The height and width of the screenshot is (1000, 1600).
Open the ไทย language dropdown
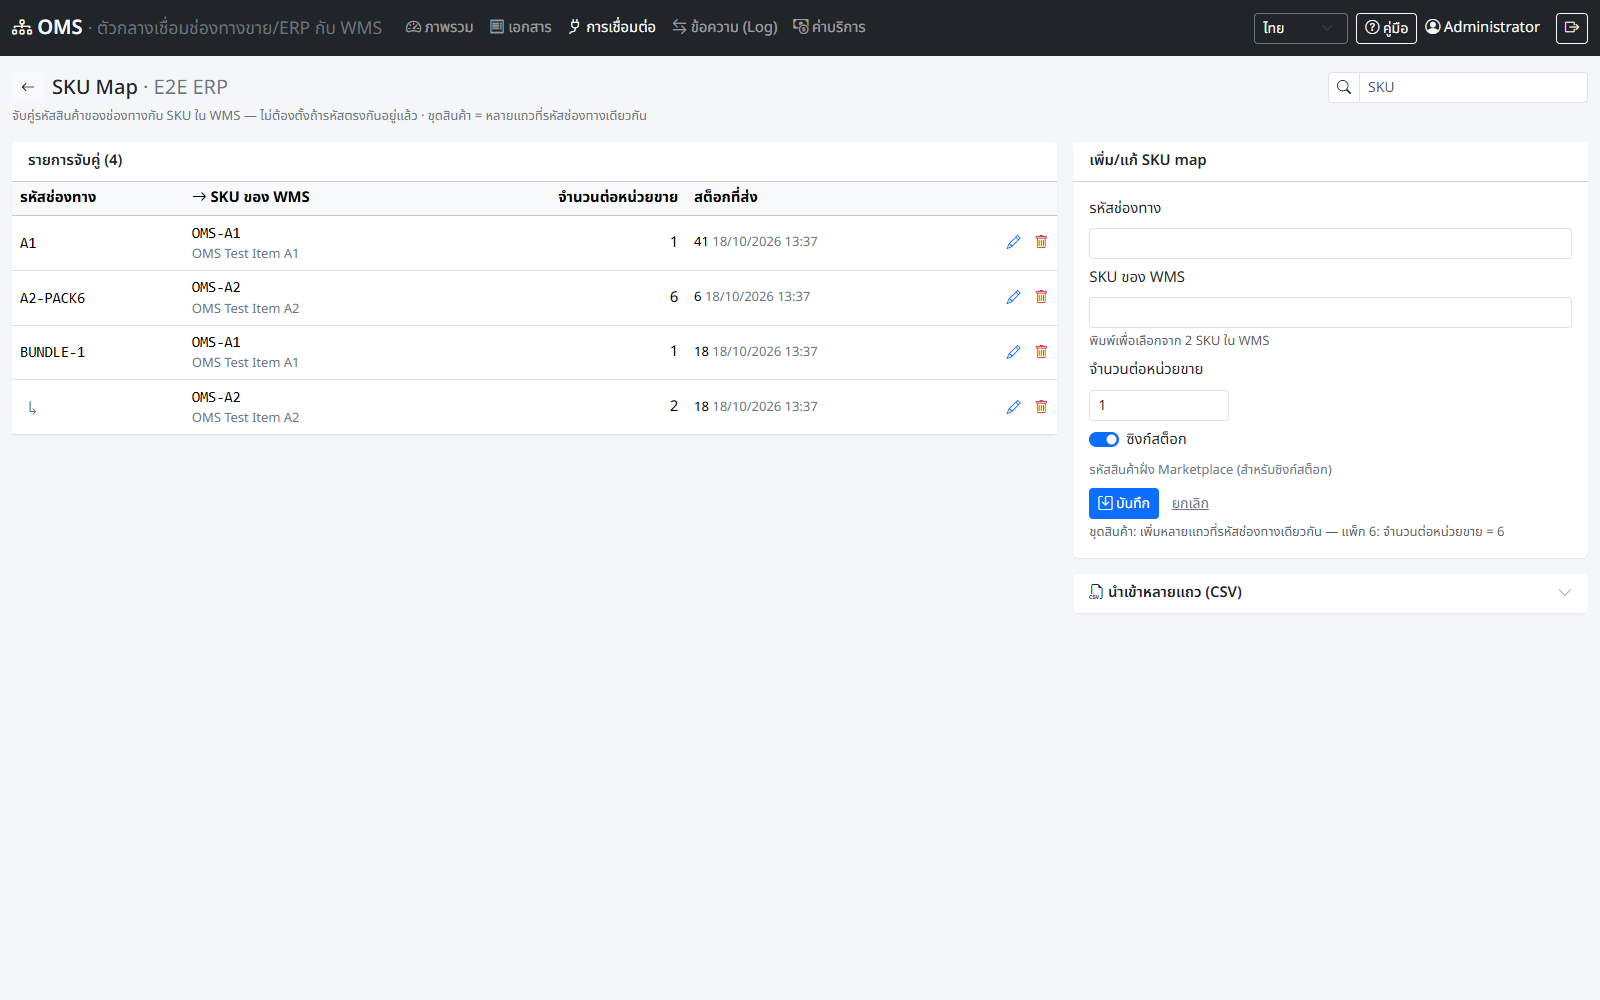click(1300, 28)
